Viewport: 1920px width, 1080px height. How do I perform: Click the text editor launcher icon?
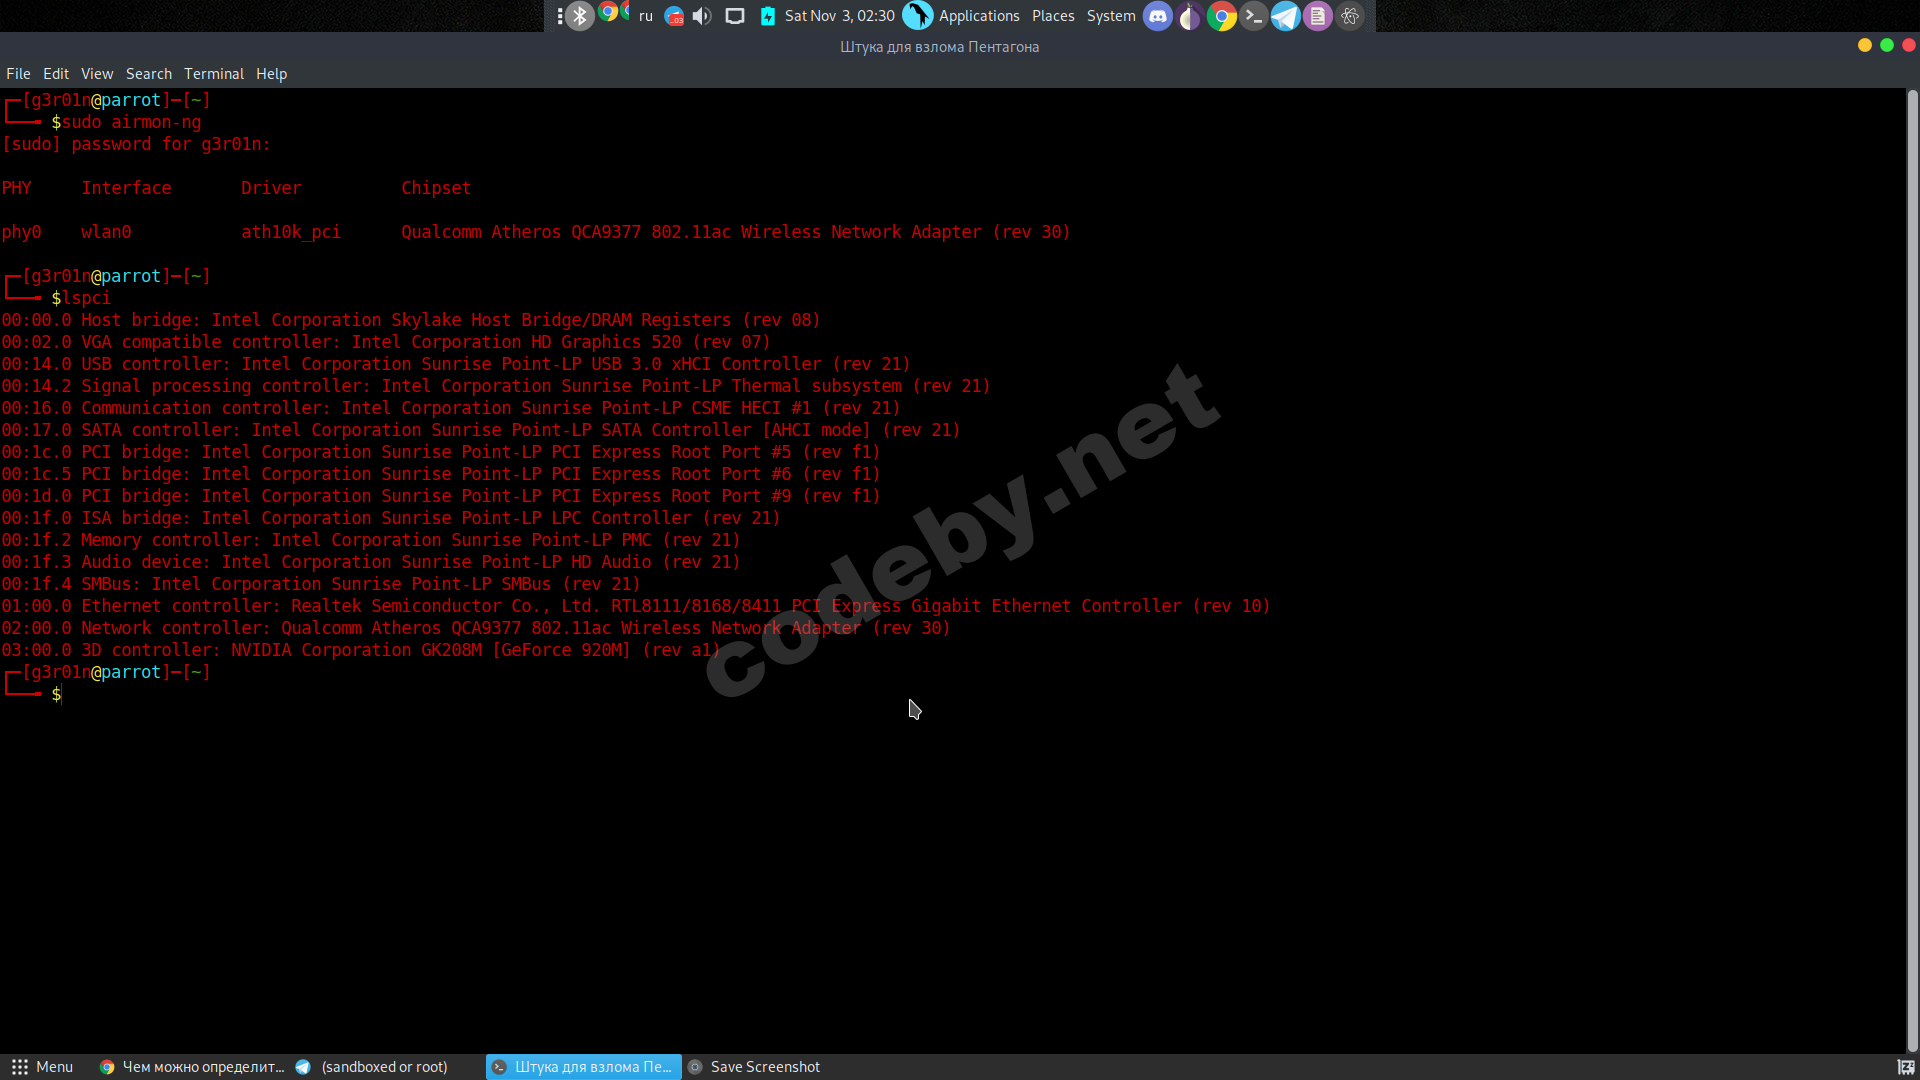(x=1317, y=16)
